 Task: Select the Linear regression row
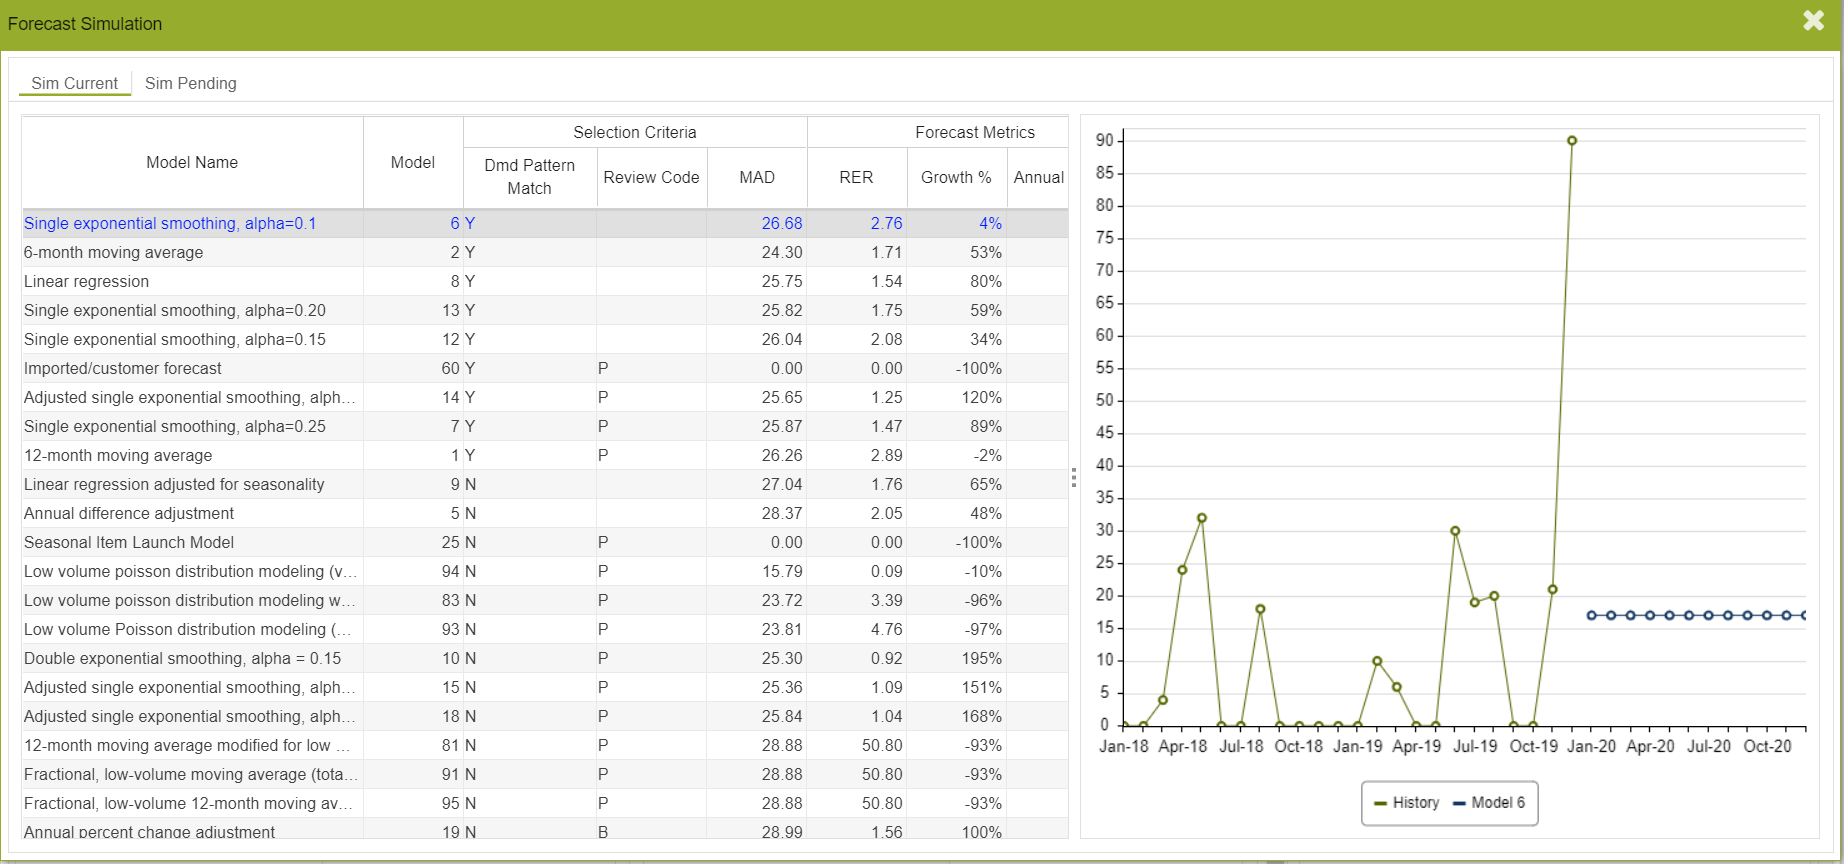(x=86, y=282)
